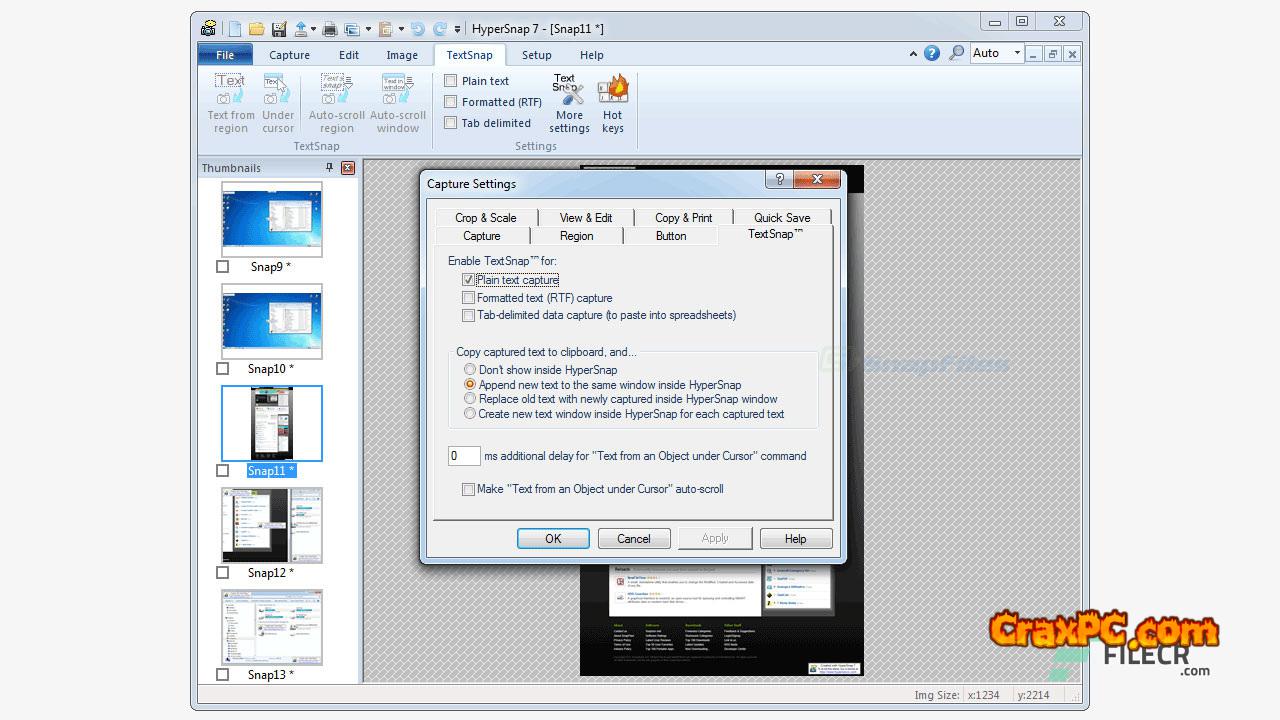The image size is (1280, 720).
Task: Click the delay milliseconds input field
Action: point(464,456)
